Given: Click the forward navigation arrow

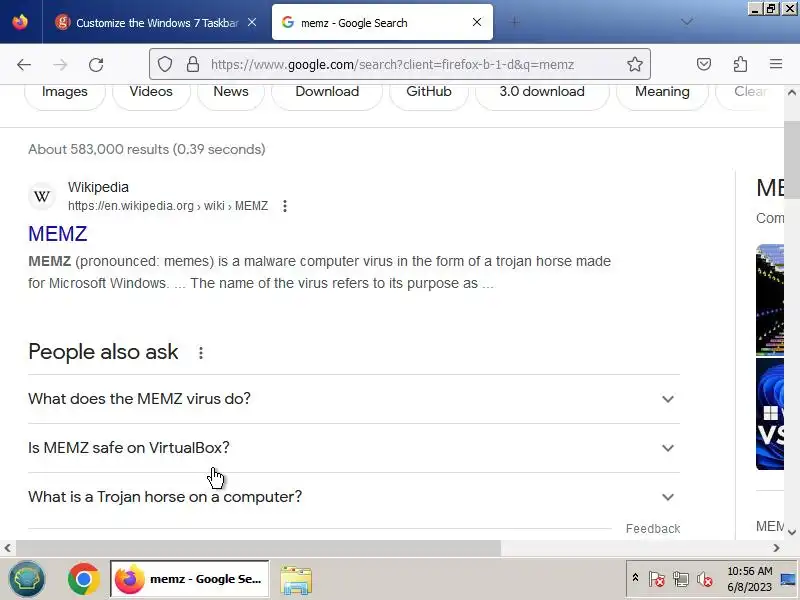Looking at the screenshot, I should click(x=60, y=65).
